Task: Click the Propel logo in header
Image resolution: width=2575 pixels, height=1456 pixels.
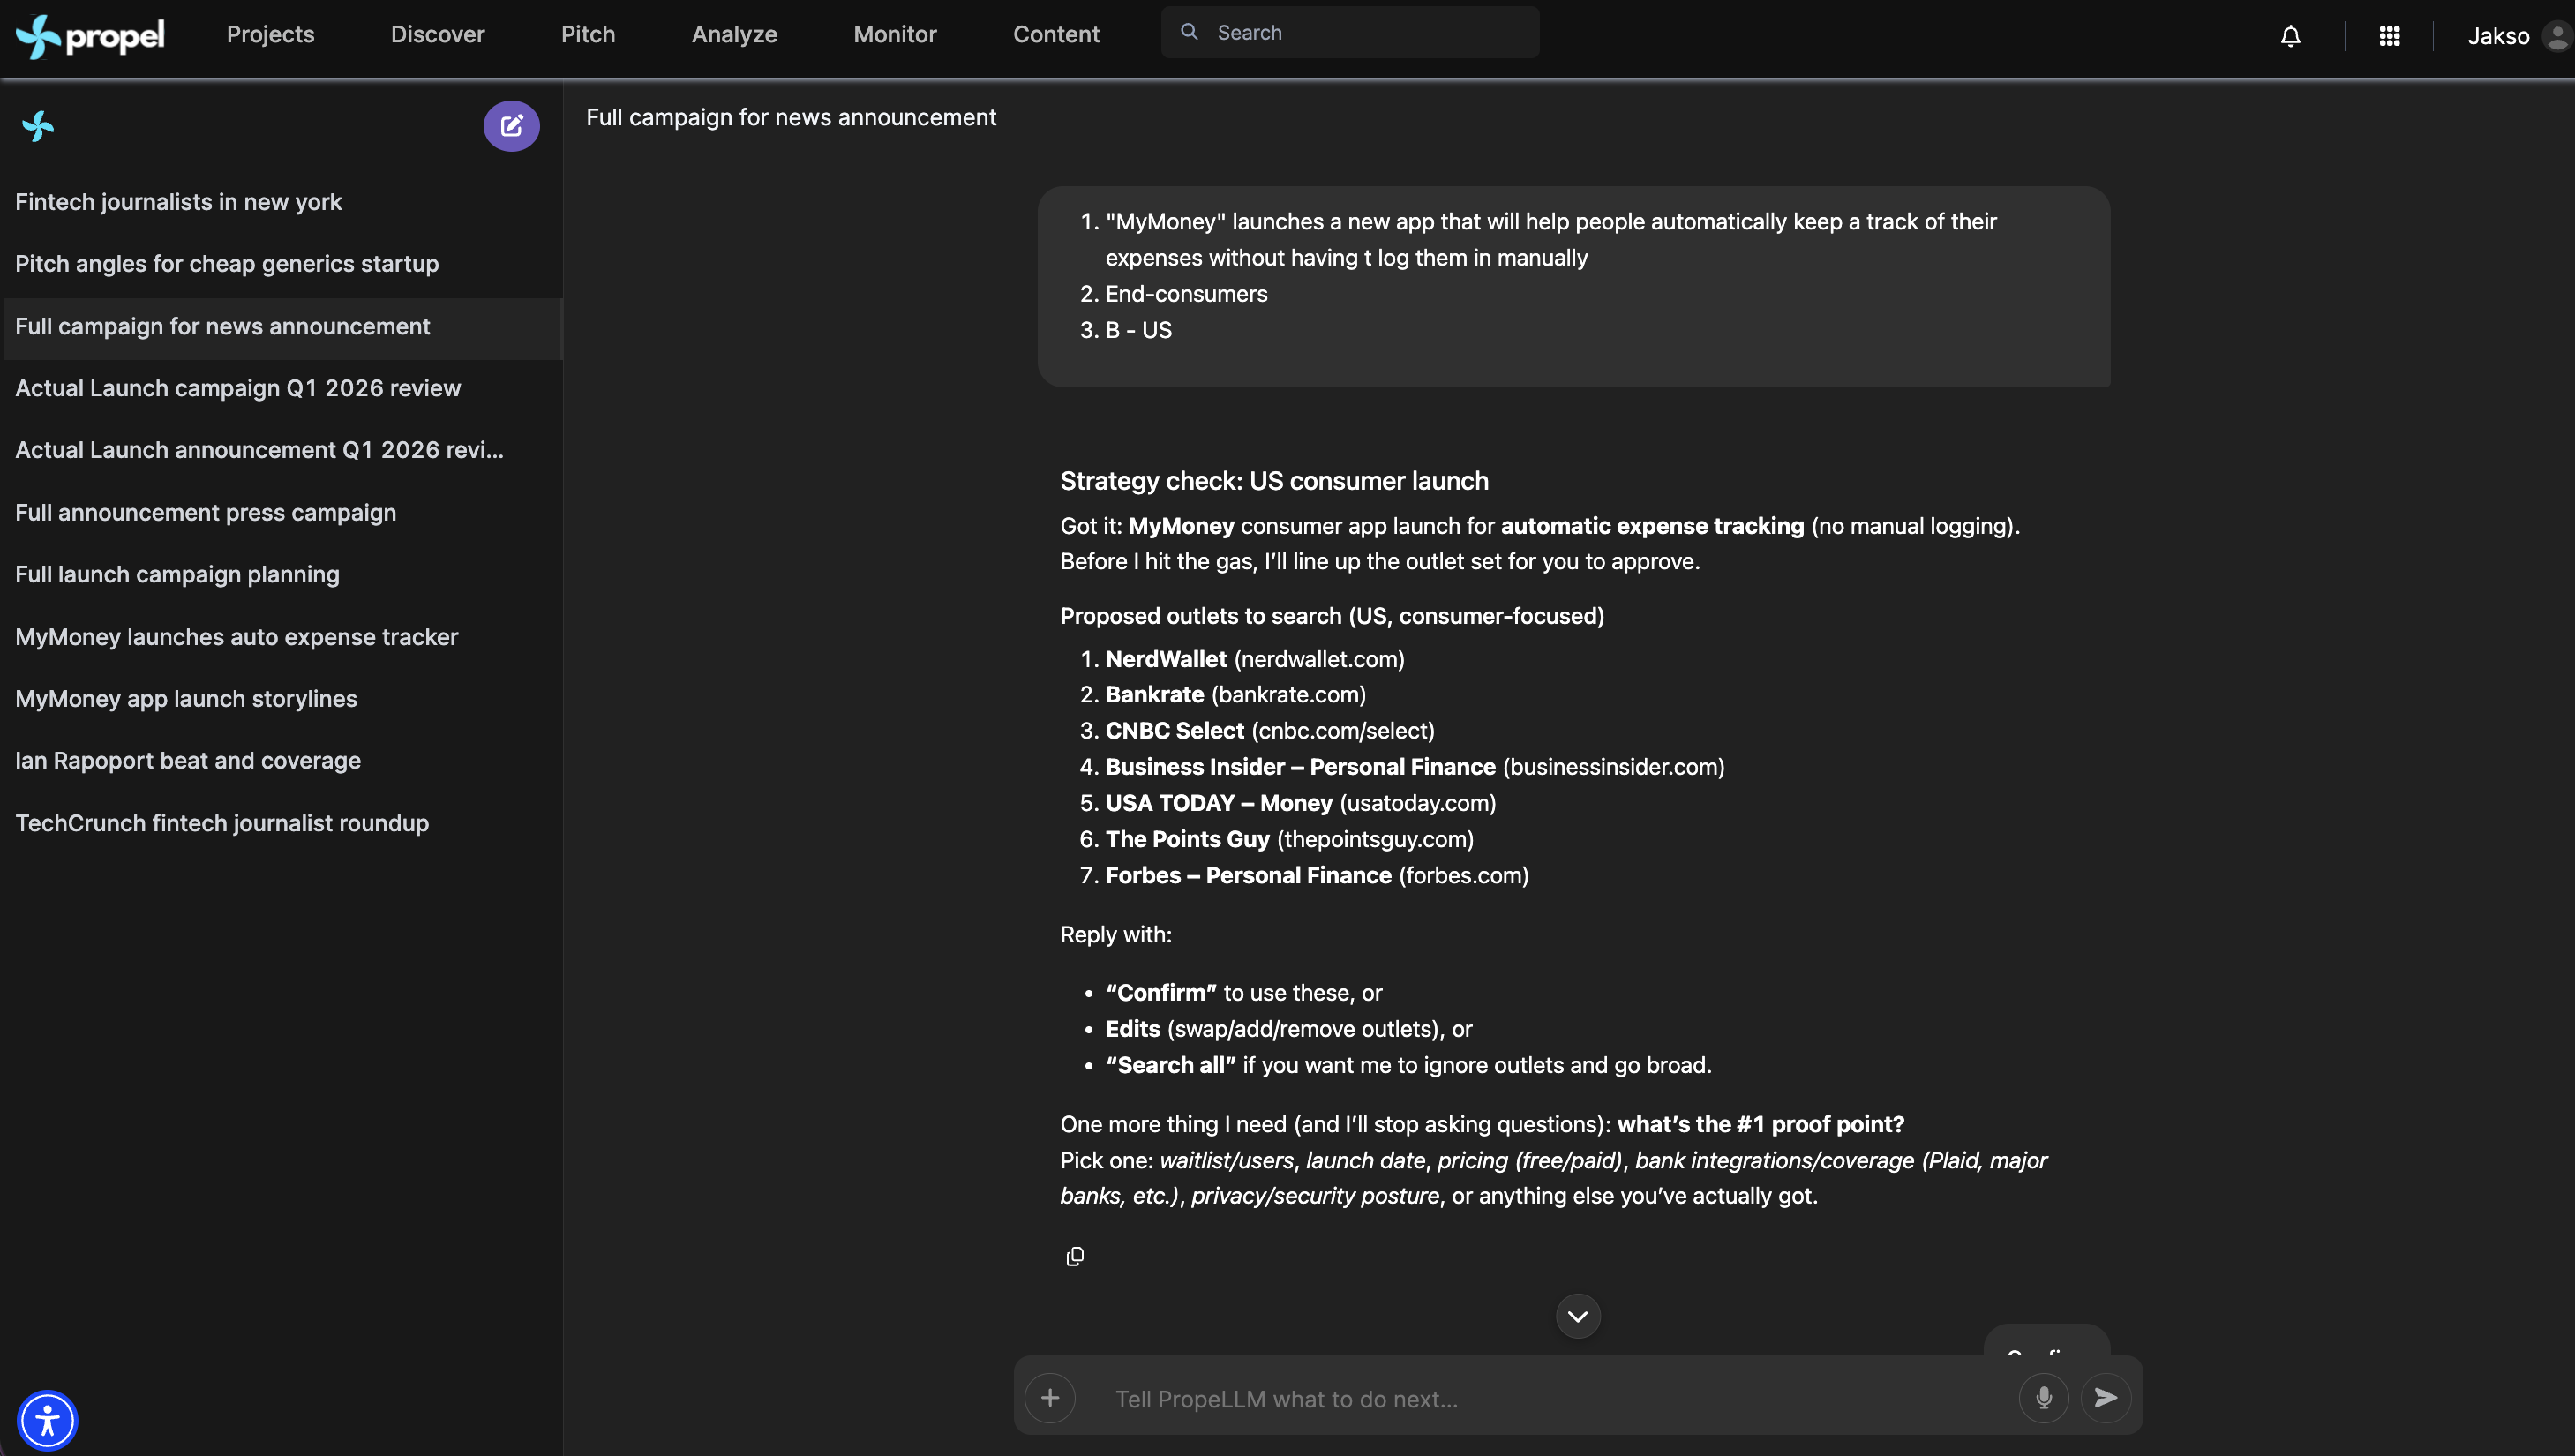Action: click(x=90, y=36)
